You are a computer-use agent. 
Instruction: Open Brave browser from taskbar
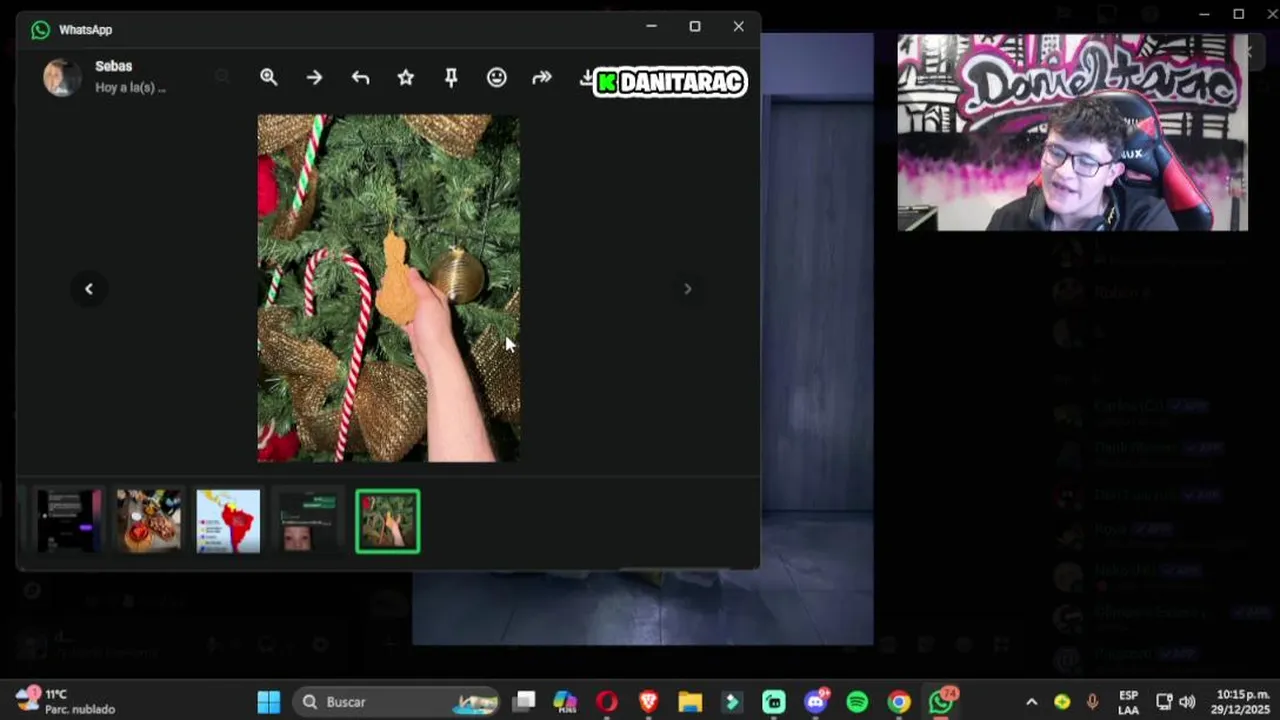click(x=648, y=702)
